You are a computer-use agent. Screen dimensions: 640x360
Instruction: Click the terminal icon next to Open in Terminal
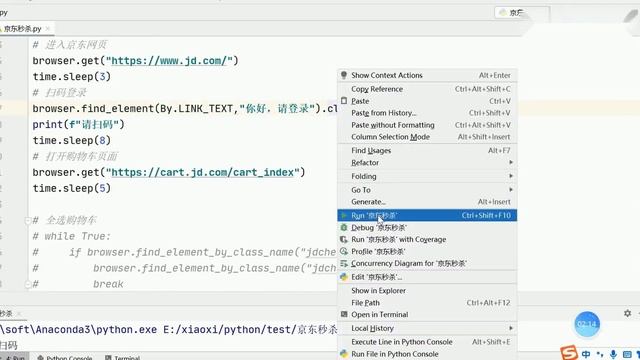tap(344, 314)
